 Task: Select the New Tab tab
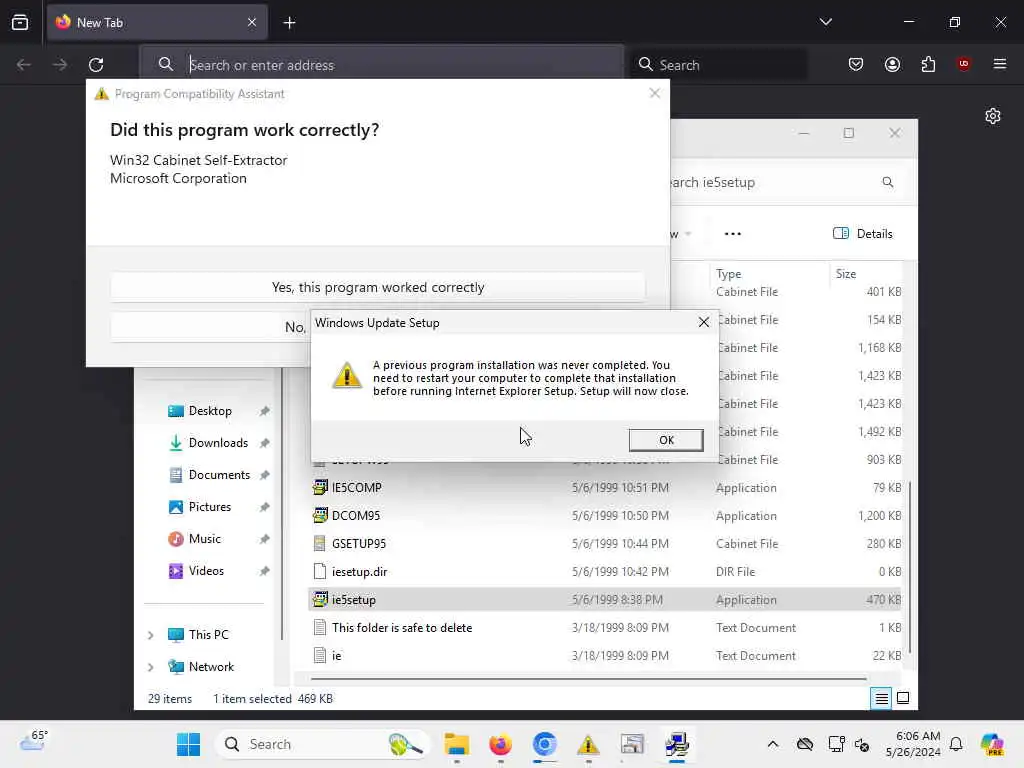coord(157,22)
